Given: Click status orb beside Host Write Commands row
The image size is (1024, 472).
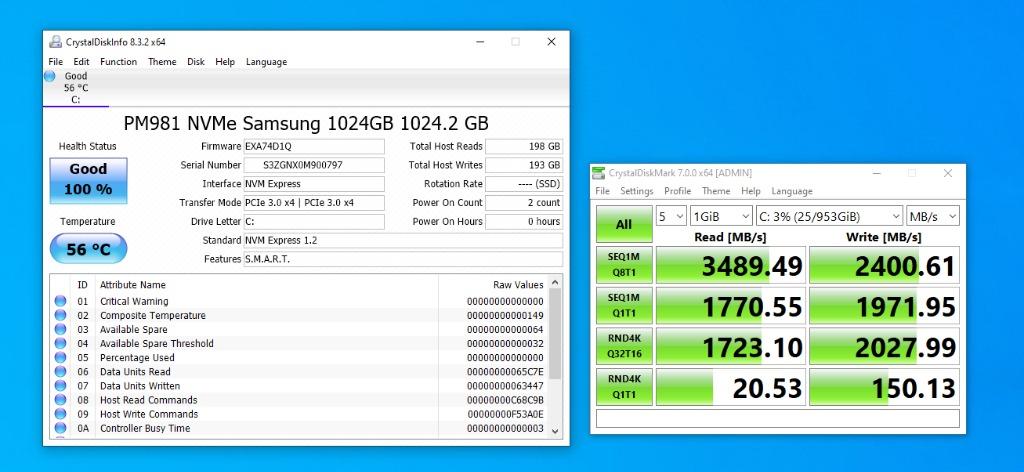Looking at the screenshot, I should coord(61,414).
